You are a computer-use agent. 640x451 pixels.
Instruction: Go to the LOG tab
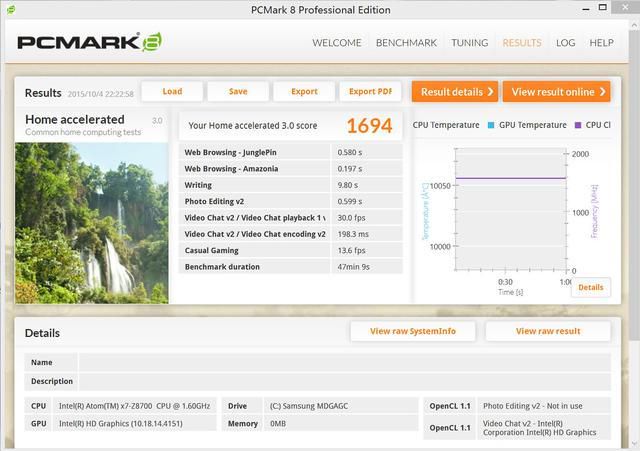coord(565,43)
